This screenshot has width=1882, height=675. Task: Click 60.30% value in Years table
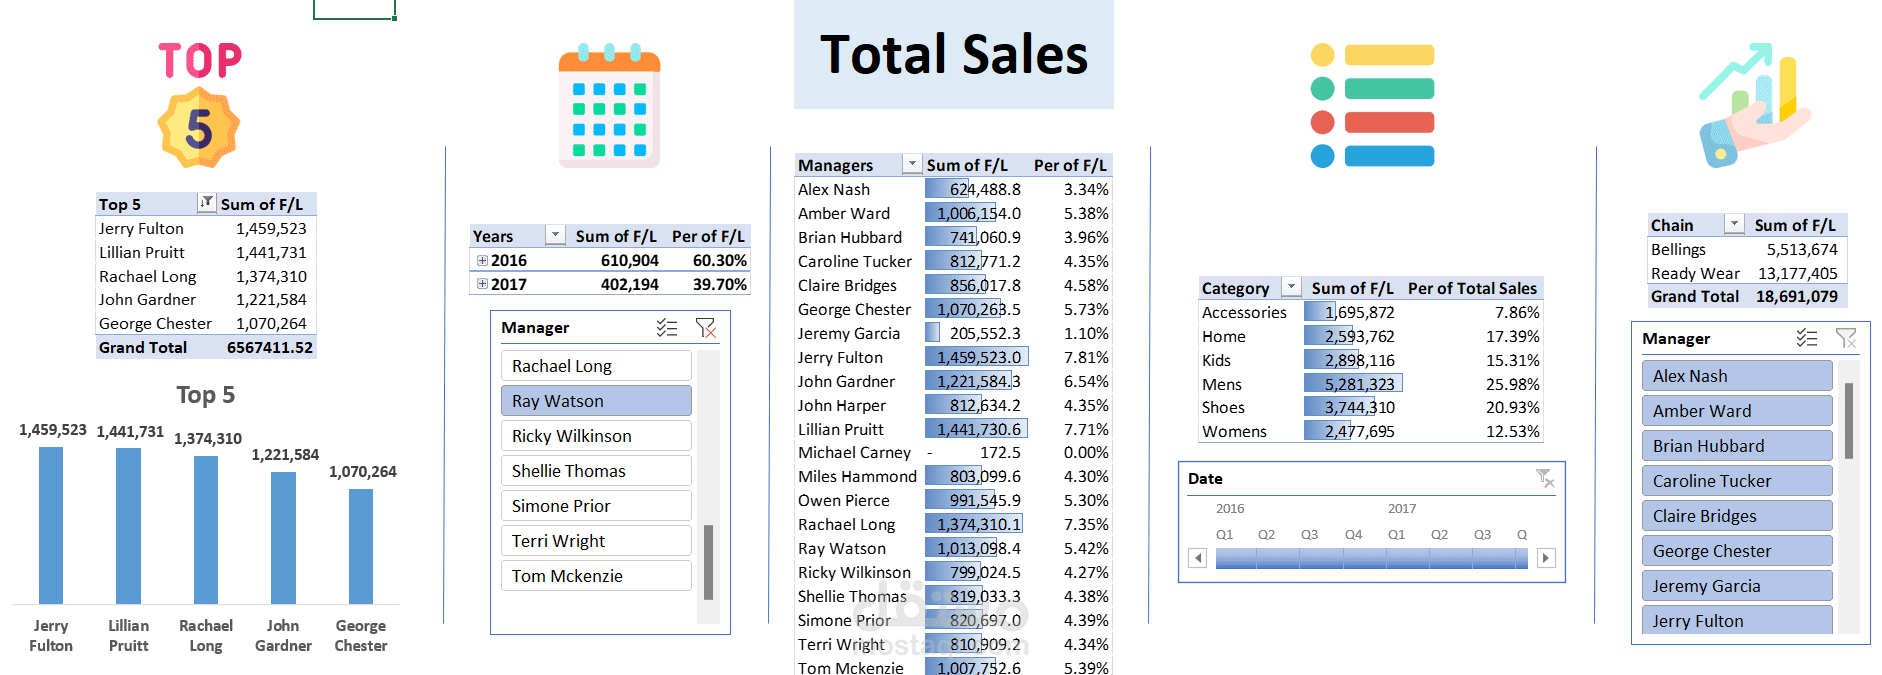click(x=720, y=260)
